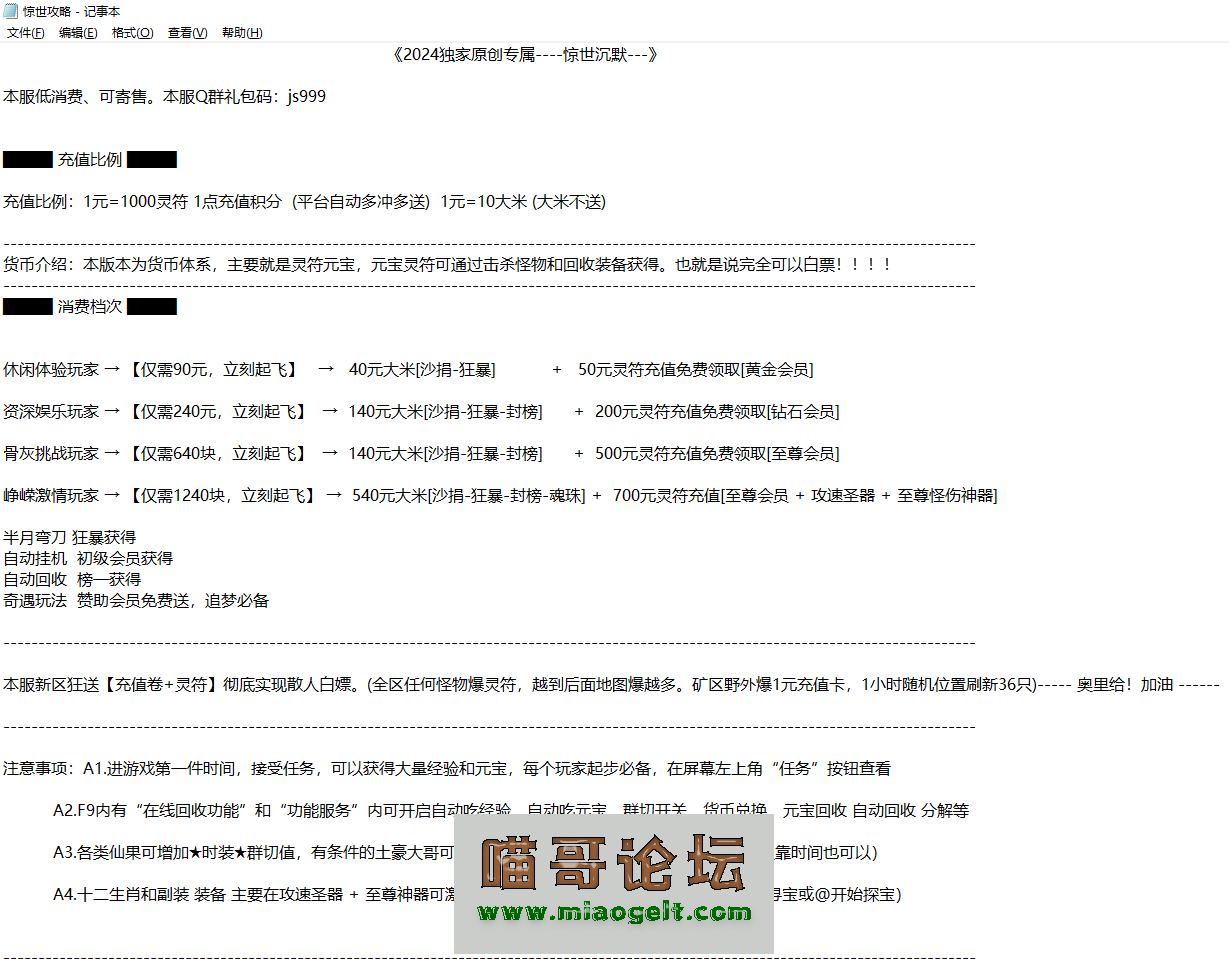1229x959 pixels.
Task: Click the 半月弯刀 狂暴获得 line
Action: click(69, 538)
